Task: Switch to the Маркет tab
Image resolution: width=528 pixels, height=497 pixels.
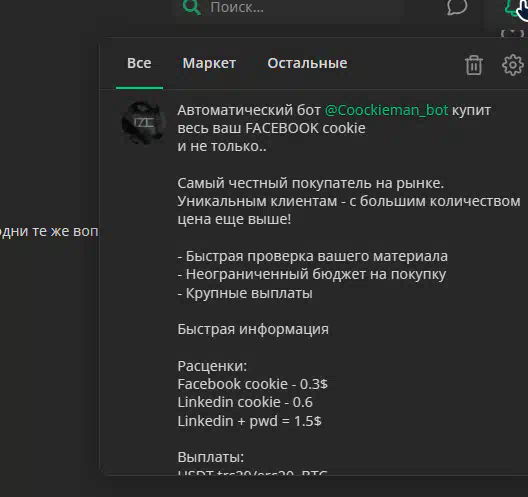Action: coord(209,63)
